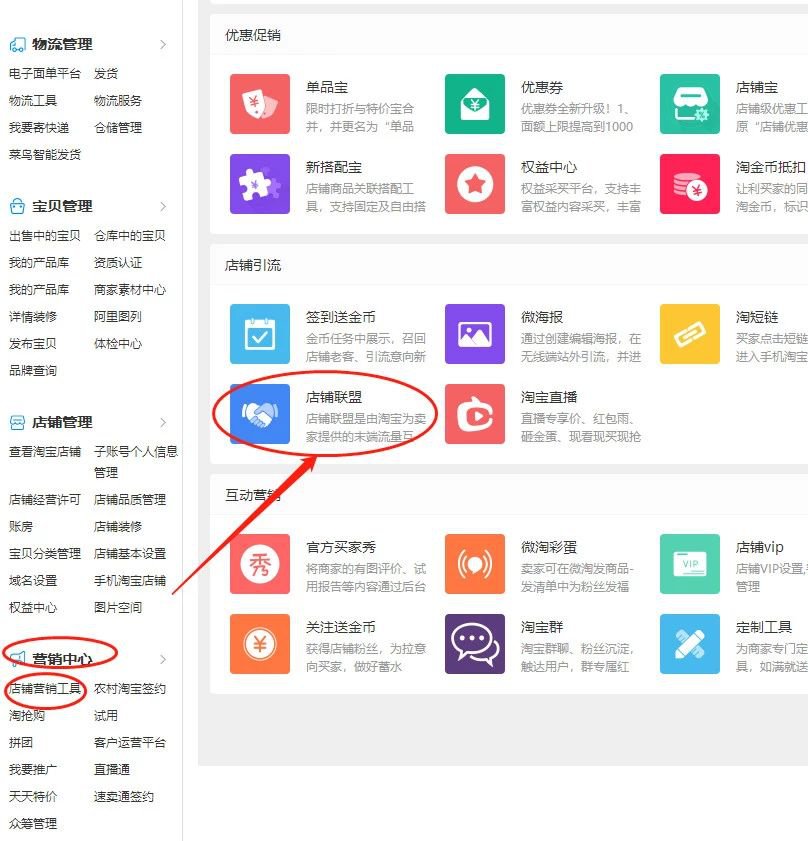Click the 淘宝群 chat group icon

tap(474, 645)
